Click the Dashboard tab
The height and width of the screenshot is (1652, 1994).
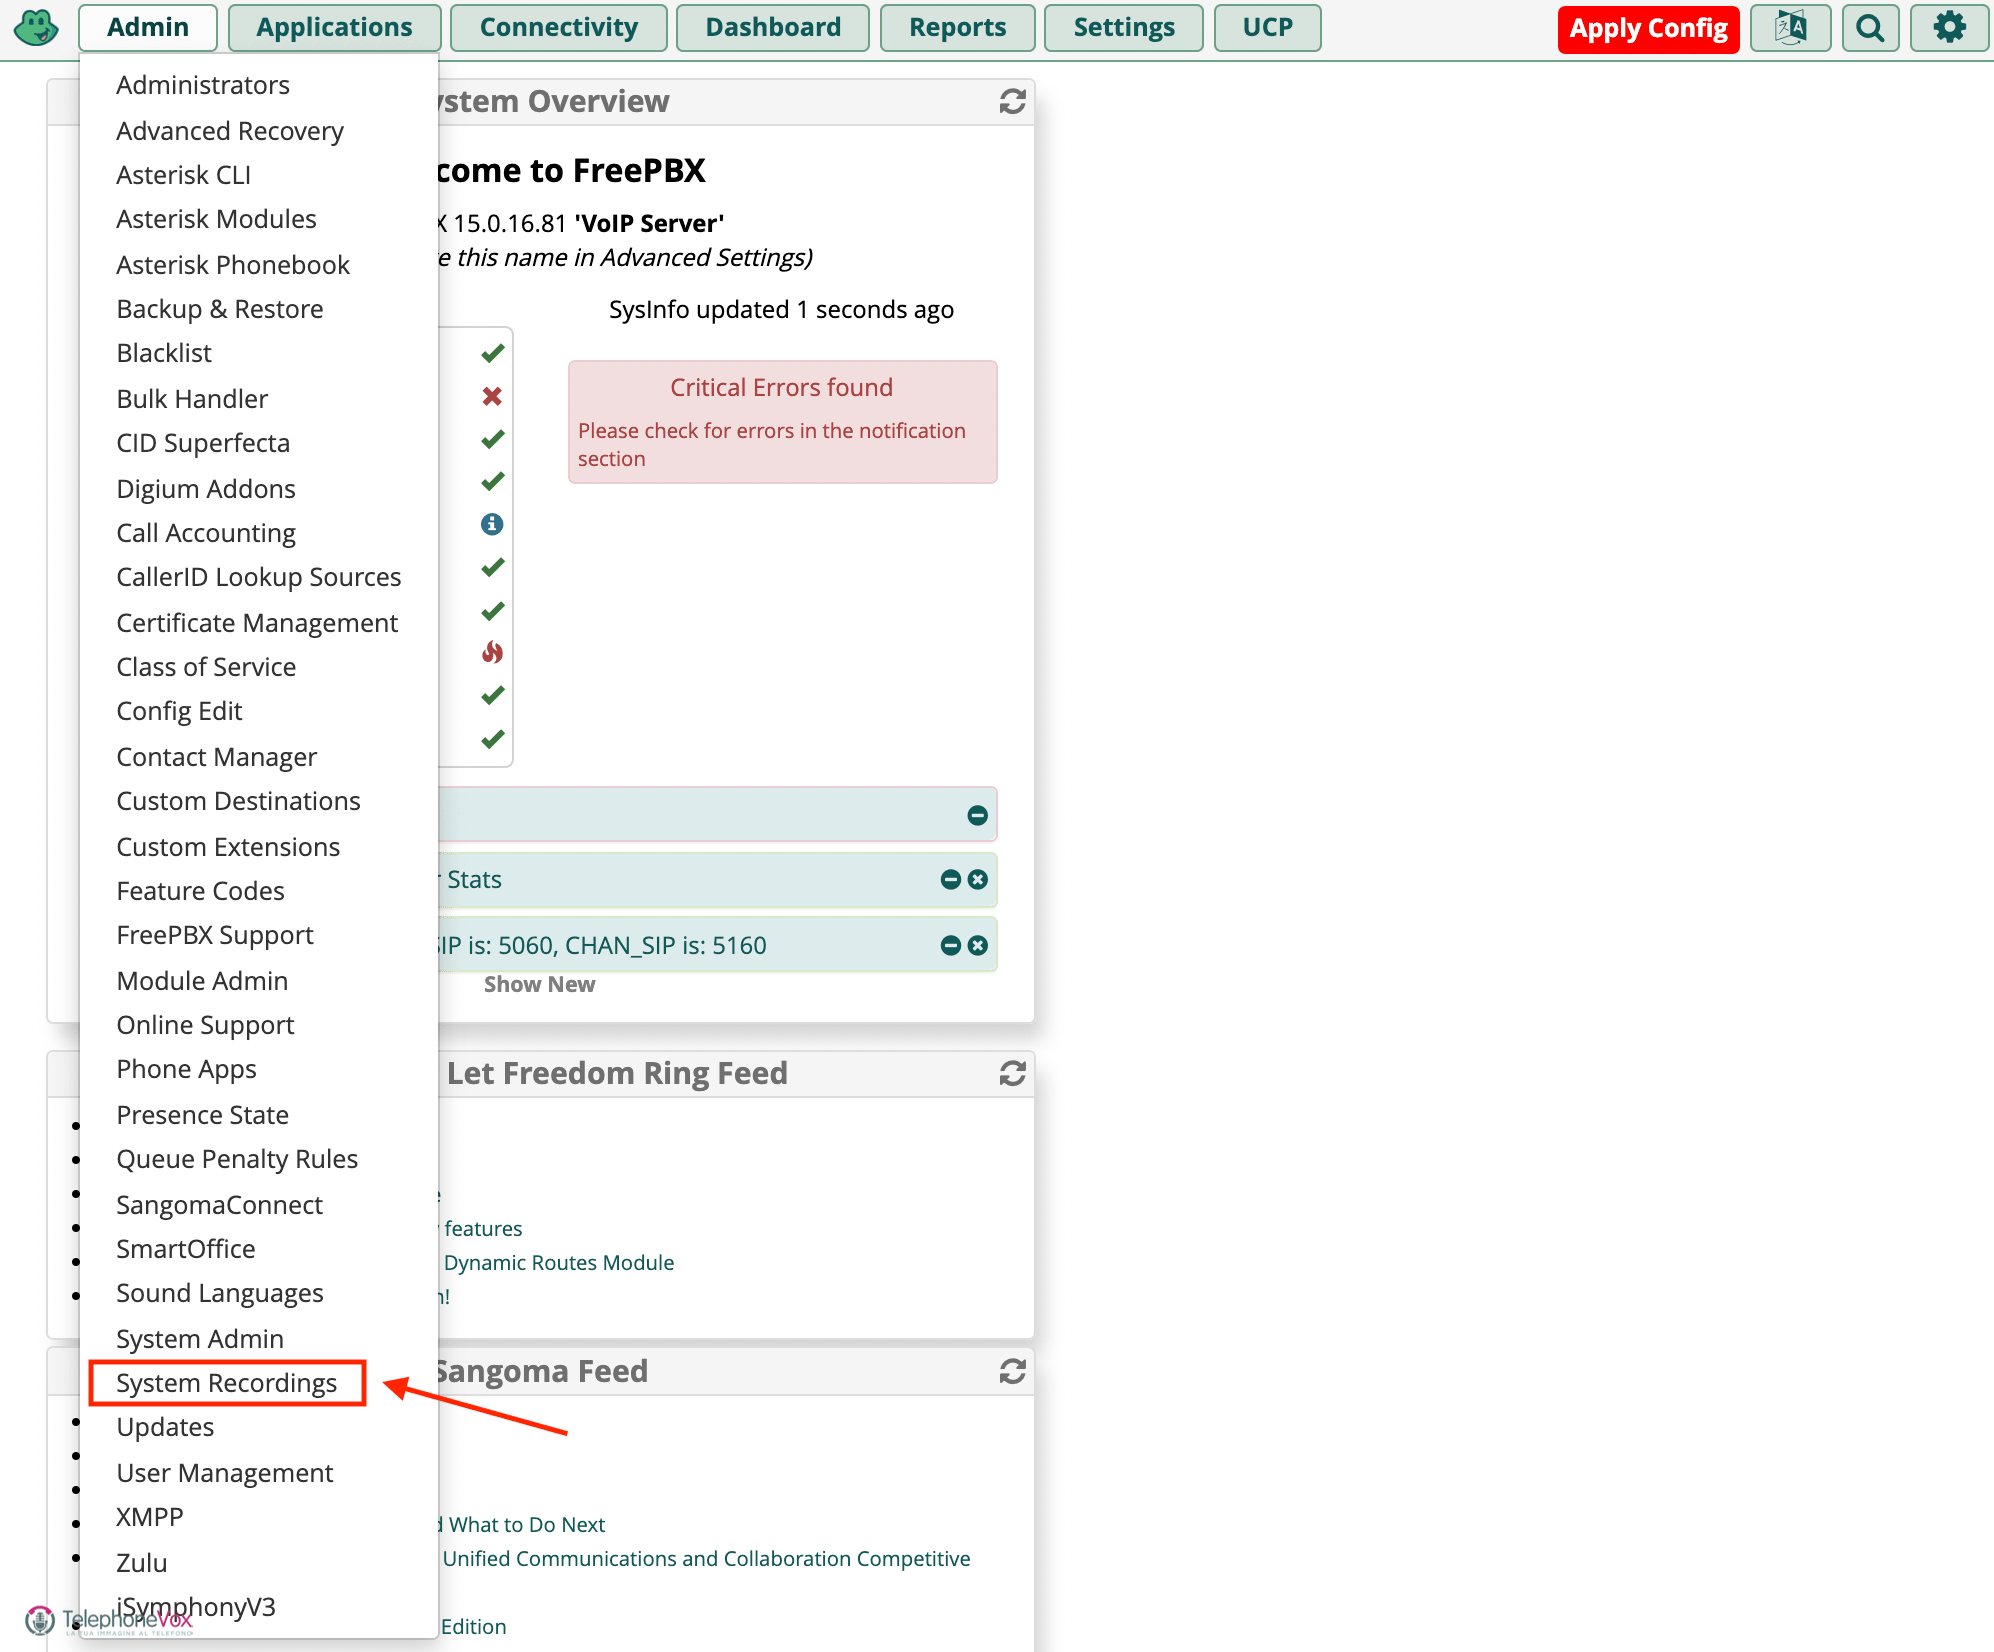point(772,27)
